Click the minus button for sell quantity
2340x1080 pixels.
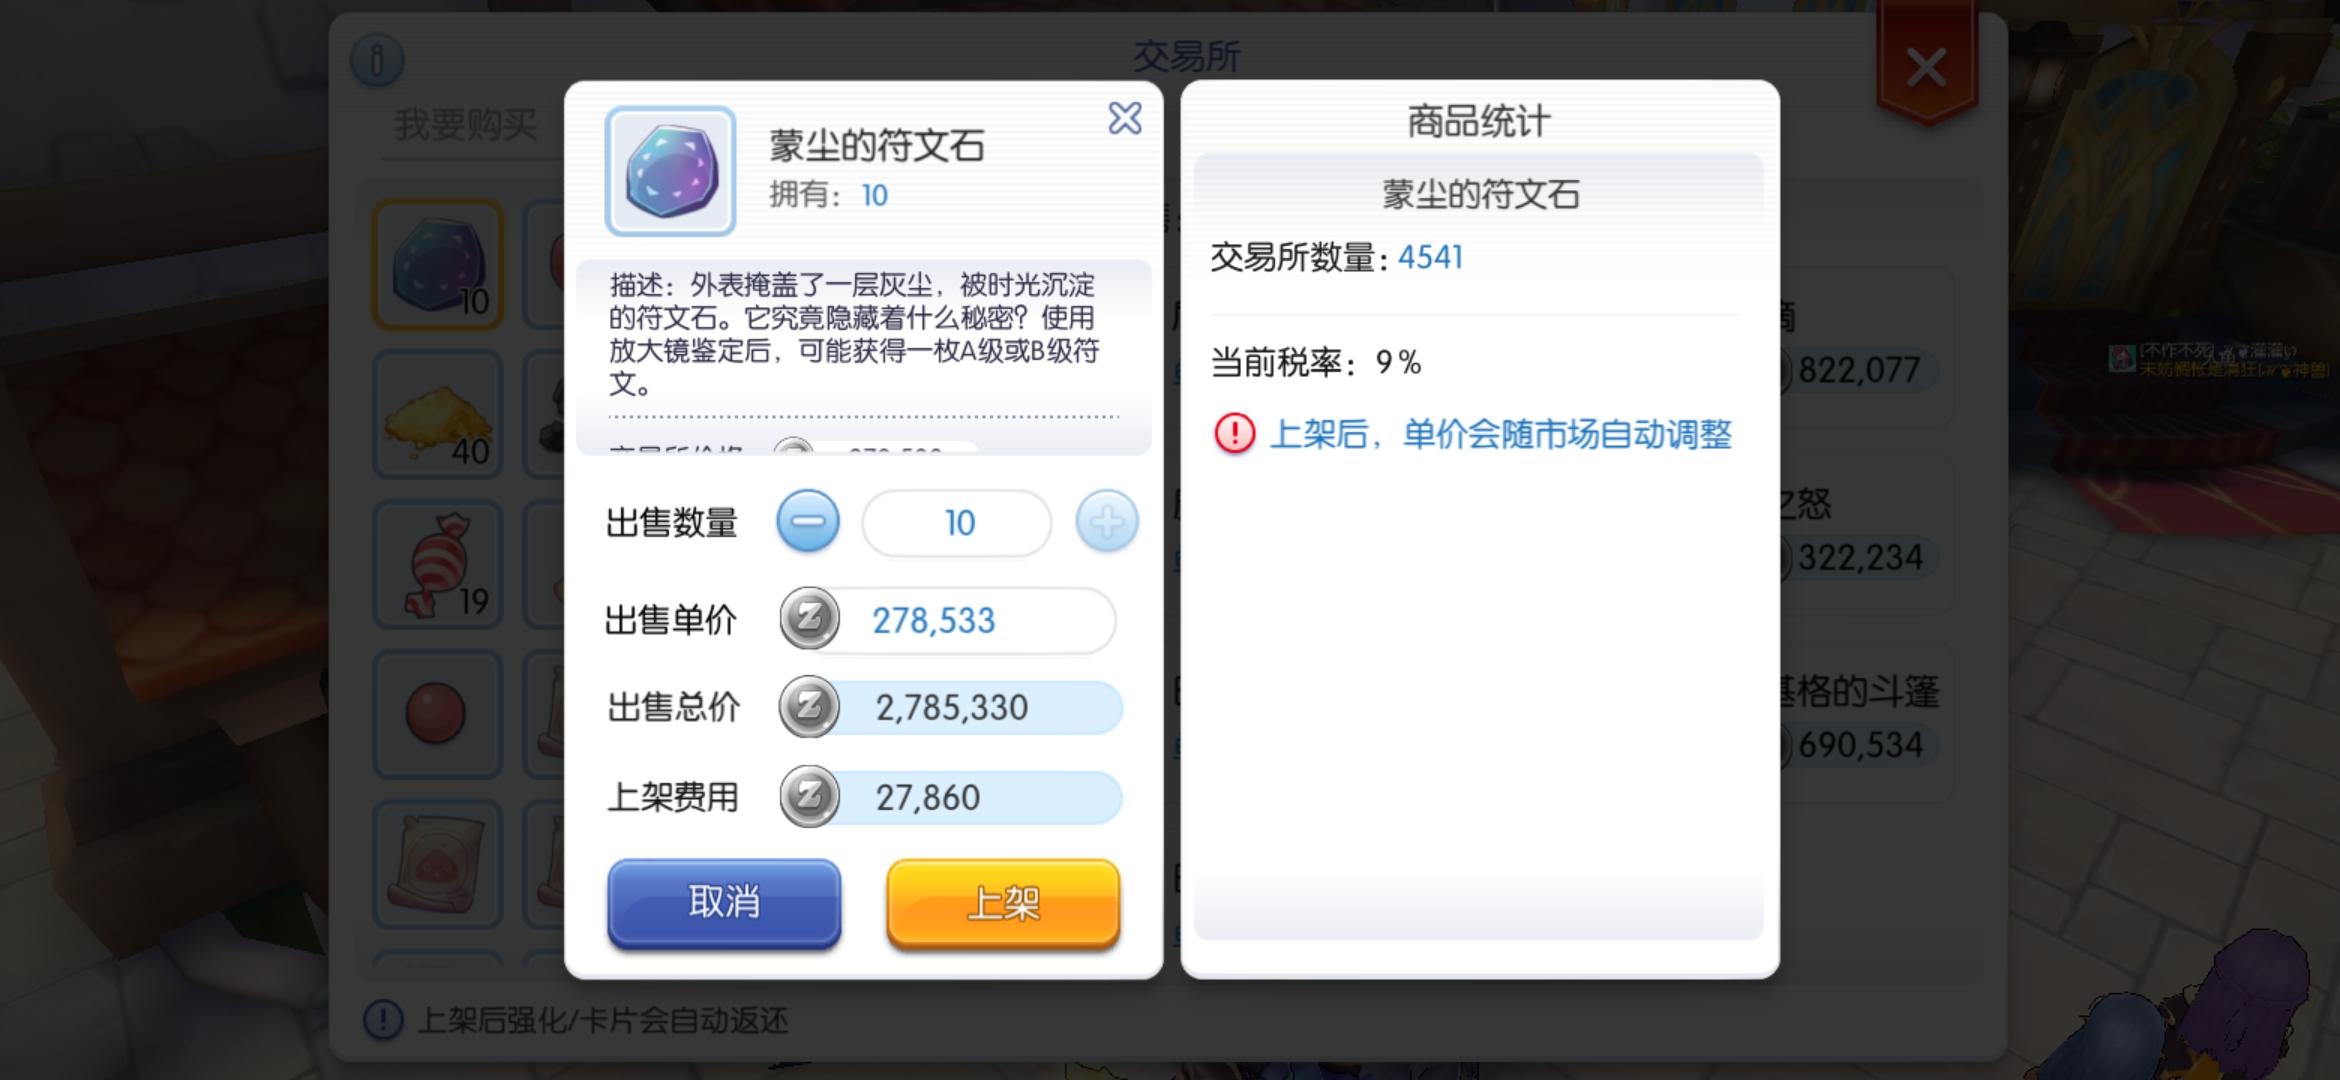point(808,521)
